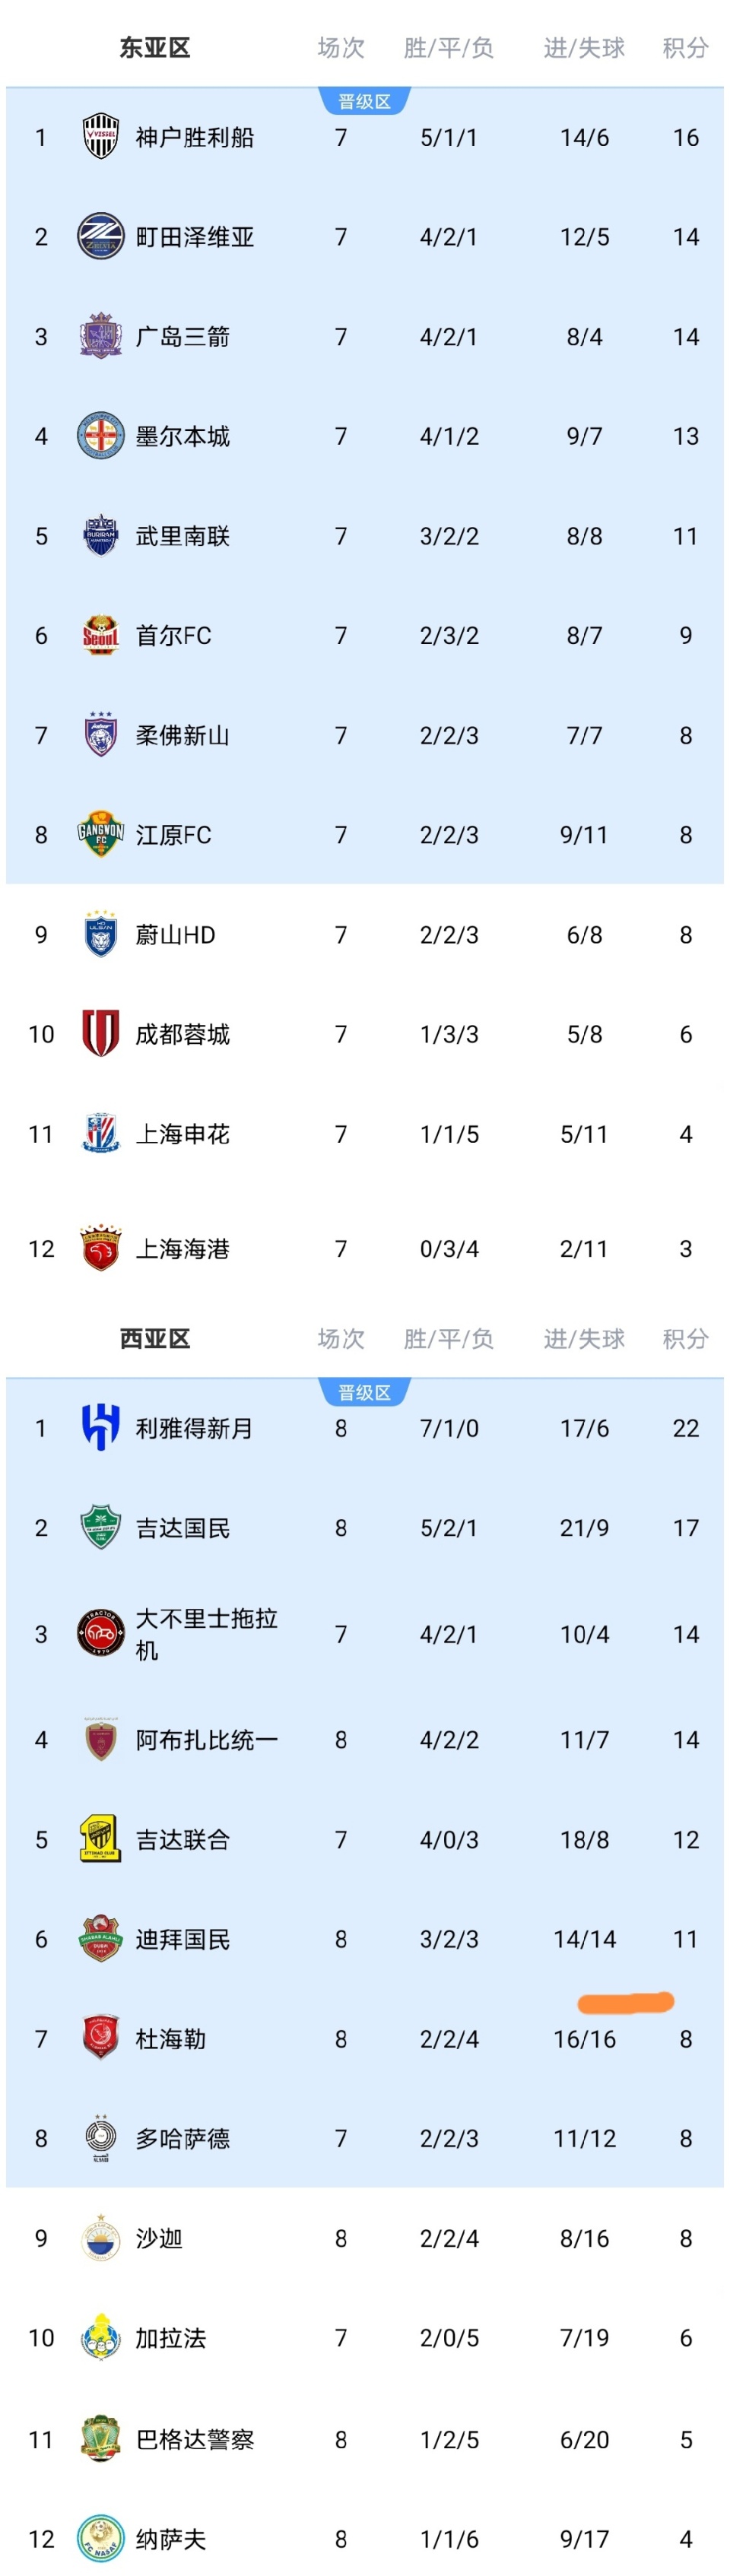Screen dimensions: 730x2576
Task: Tap the Chengdu Rongcheng (成都蓉城) logo
Action: pyautogui.click(x=100, y=1034)
